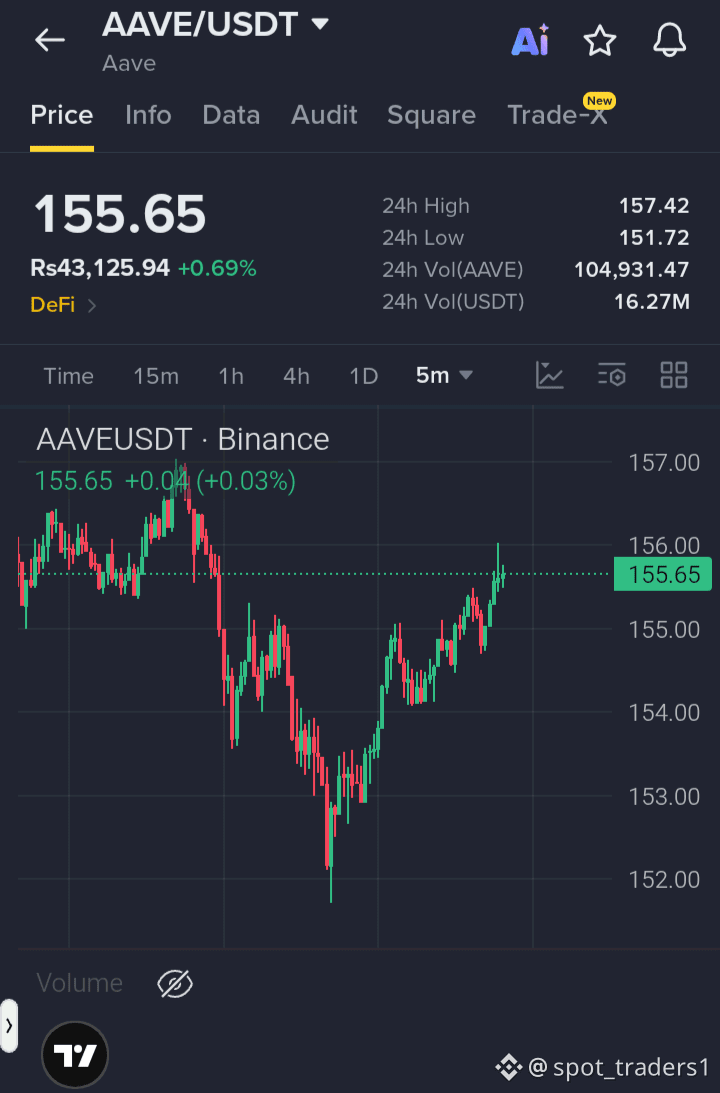Open the AI assistant icon
This screenshot has width=720, height=1093.
pos(530,40)
